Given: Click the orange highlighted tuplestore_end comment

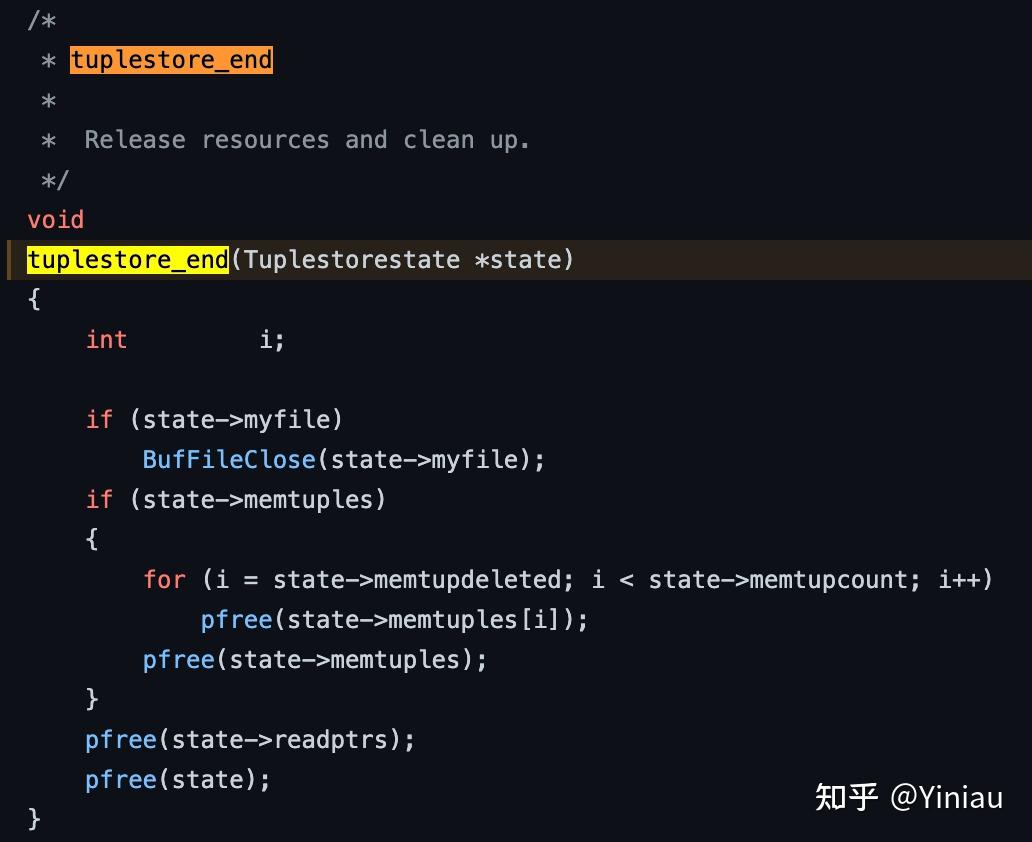Looking at the screenshot, I should [x=171, y=60].
